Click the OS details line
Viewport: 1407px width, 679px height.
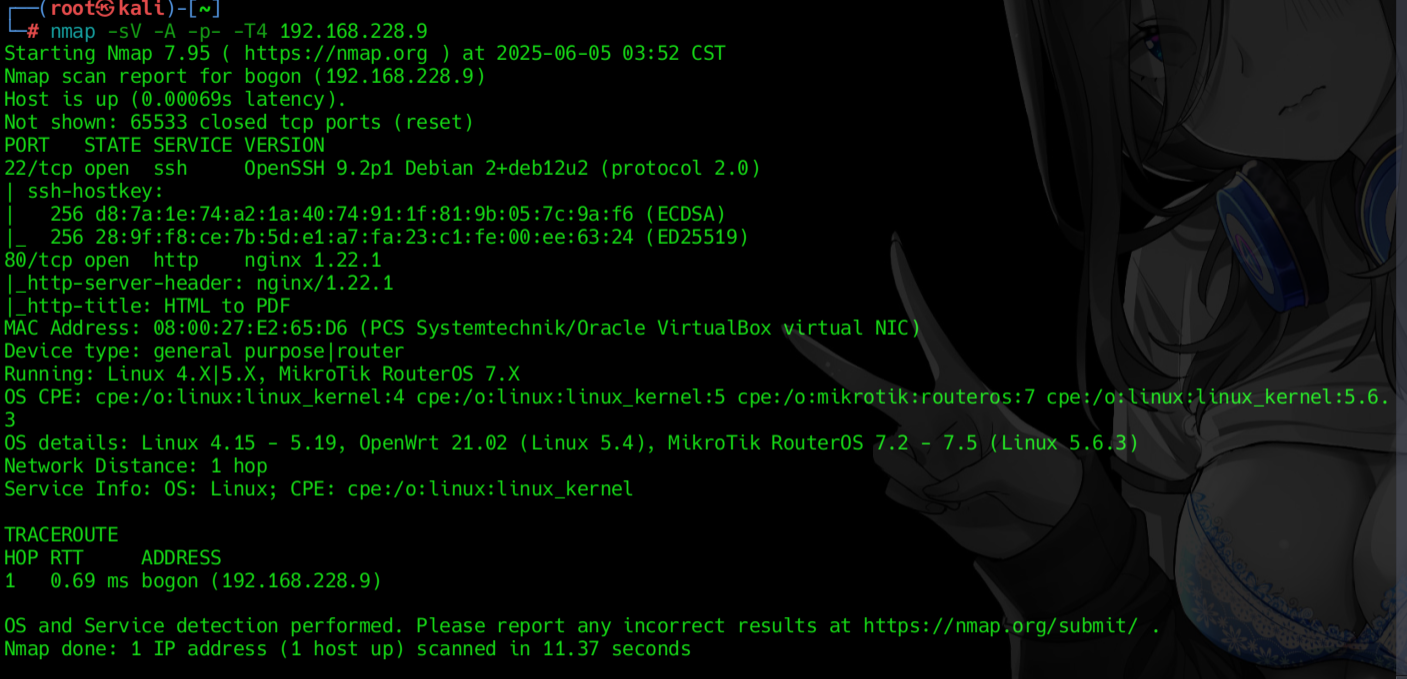571,443
